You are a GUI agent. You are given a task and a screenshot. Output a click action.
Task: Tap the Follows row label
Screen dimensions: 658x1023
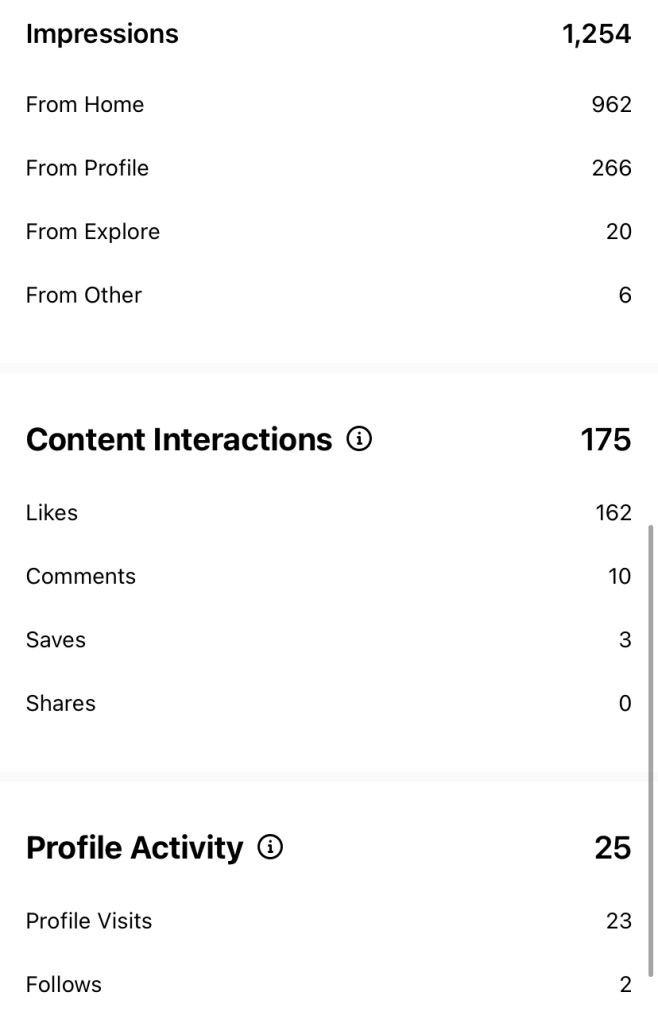point(64,984)
